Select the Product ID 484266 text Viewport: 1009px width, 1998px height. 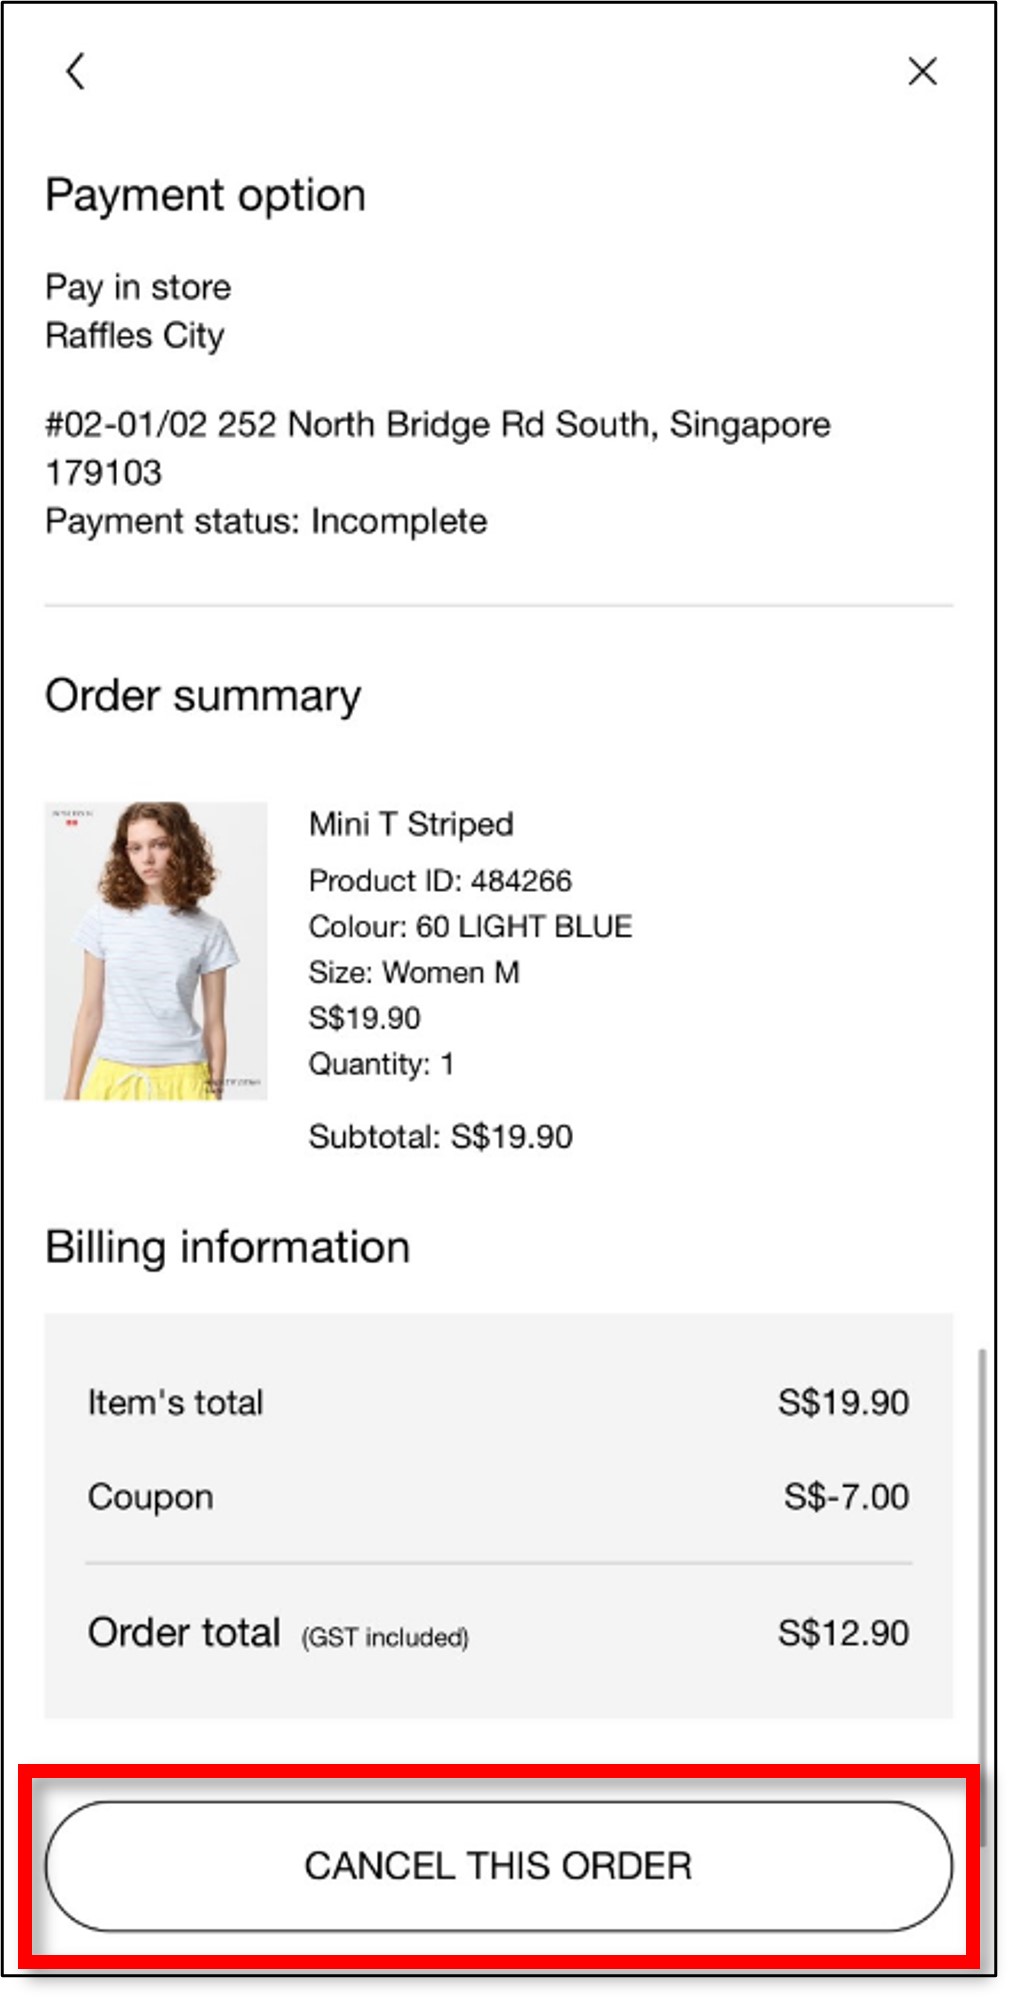440,881
